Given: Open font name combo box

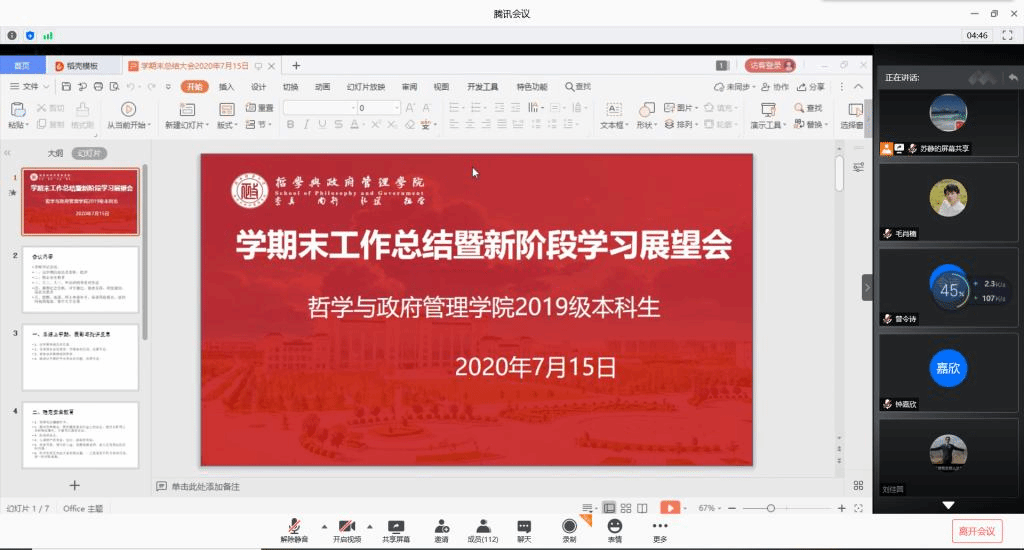Looking at the screenshot, I should coord(320,108).
